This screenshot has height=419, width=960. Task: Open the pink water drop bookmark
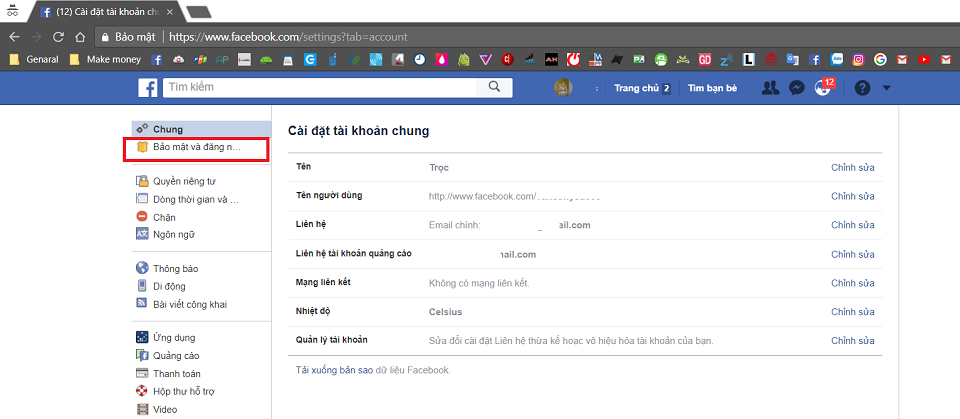(x=441, y=59)
